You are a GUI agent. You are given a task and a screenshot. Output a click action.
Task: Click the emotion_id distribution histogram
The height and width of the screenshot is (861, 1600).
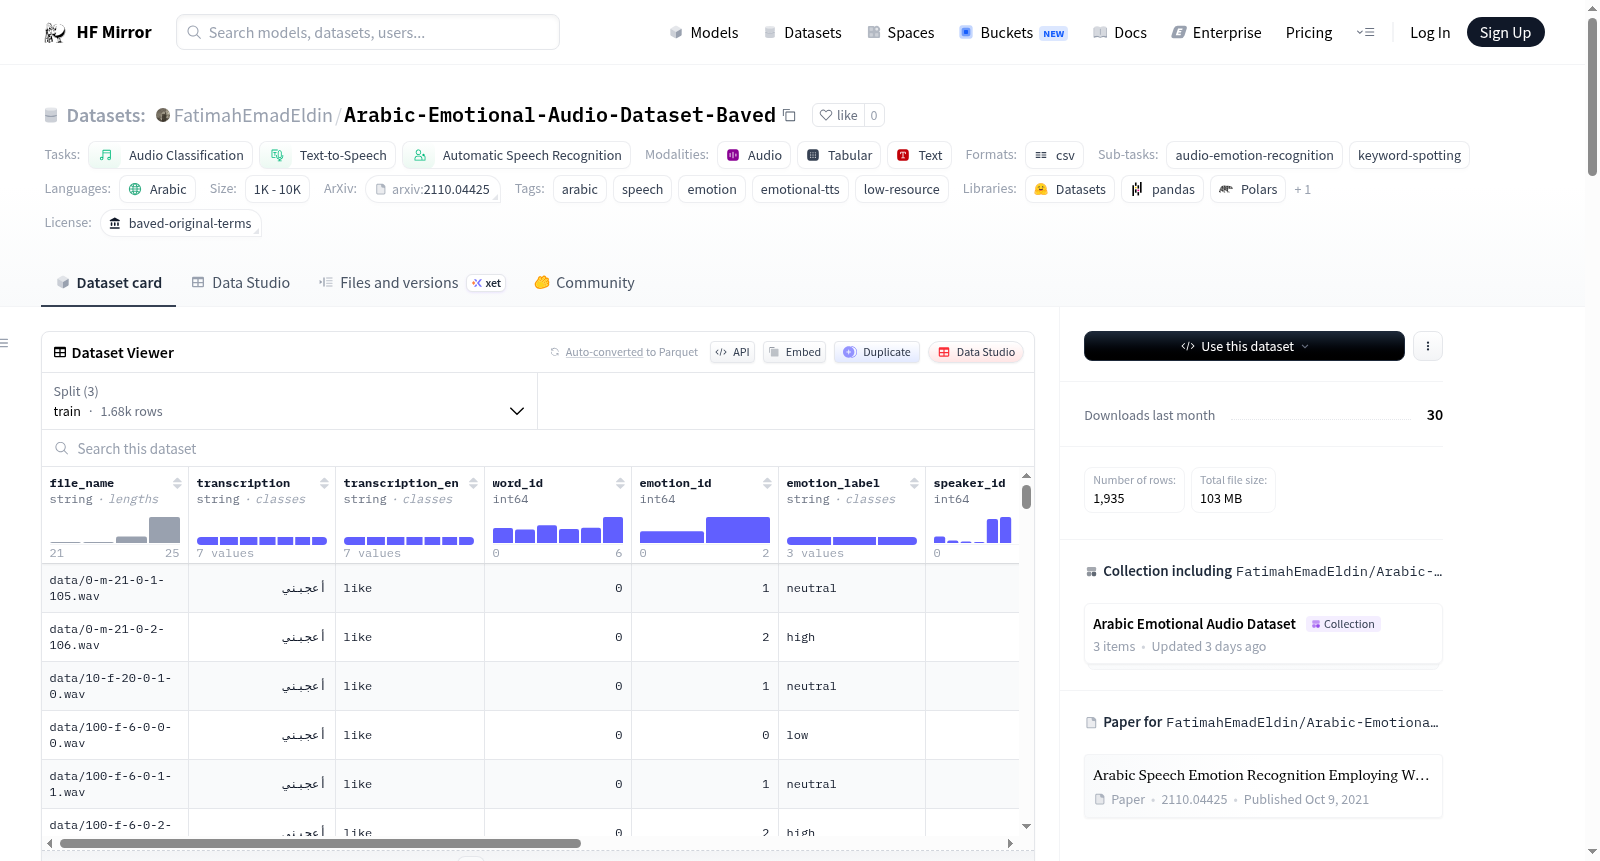click(x=705, y=530)
